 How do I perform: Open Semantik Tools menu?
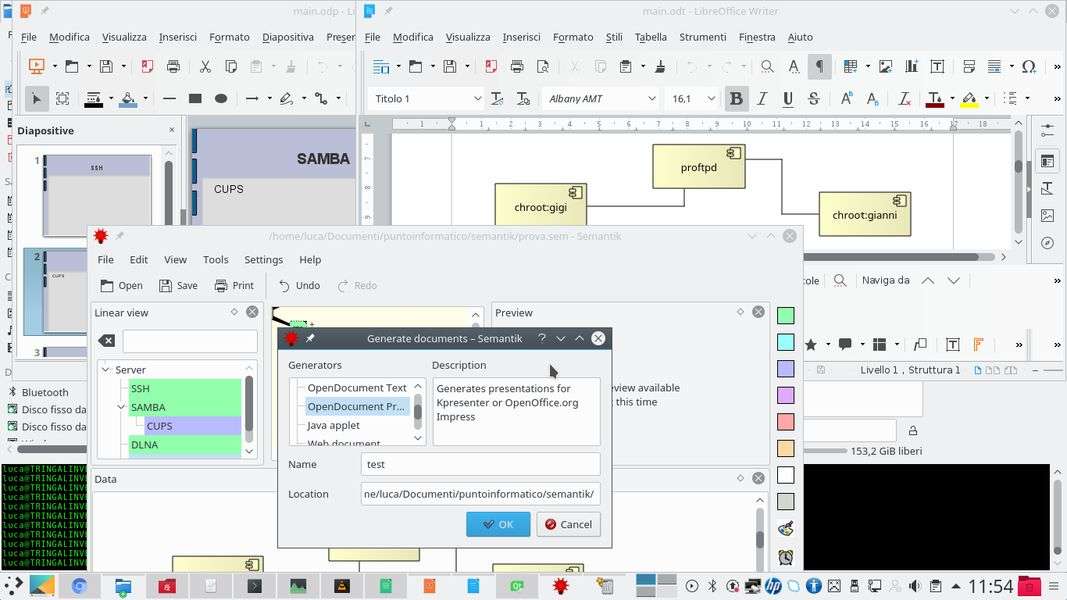(215, 259)
